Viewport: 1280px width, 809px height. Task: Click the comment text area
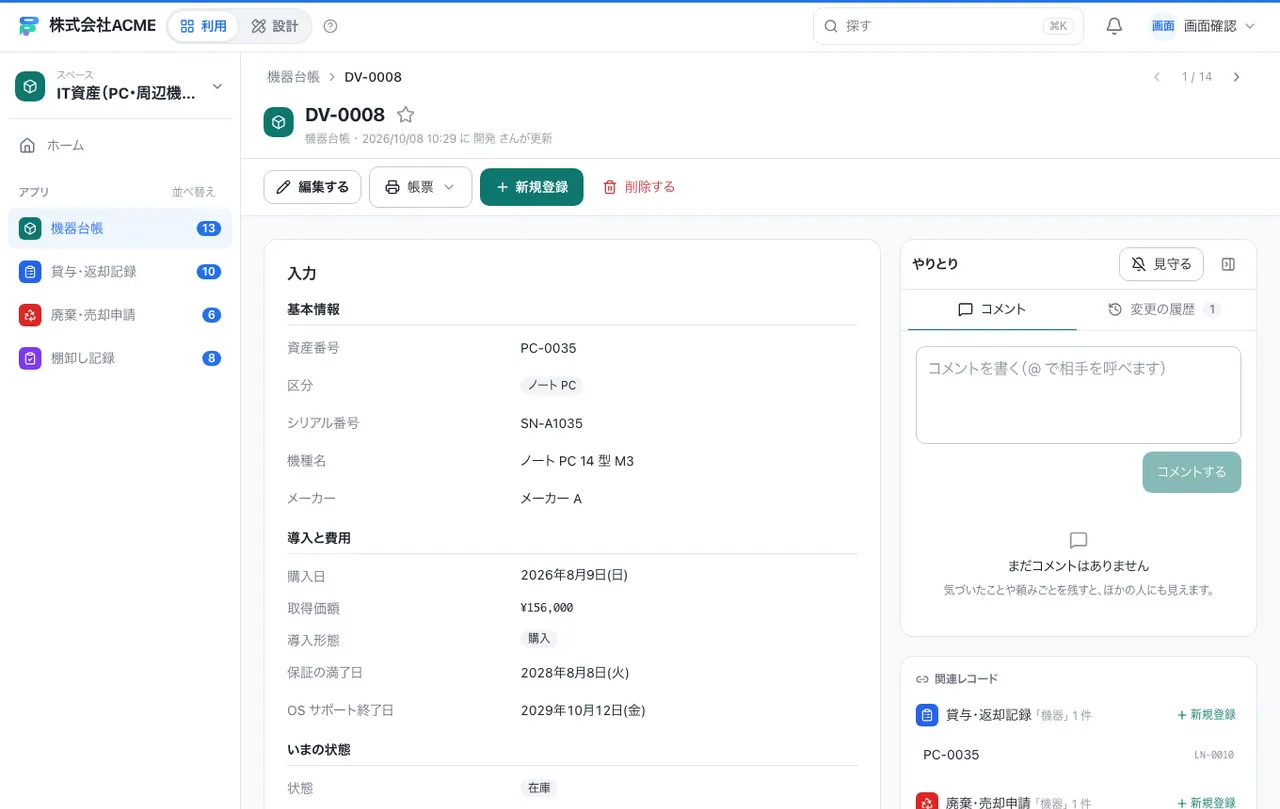1078,395
